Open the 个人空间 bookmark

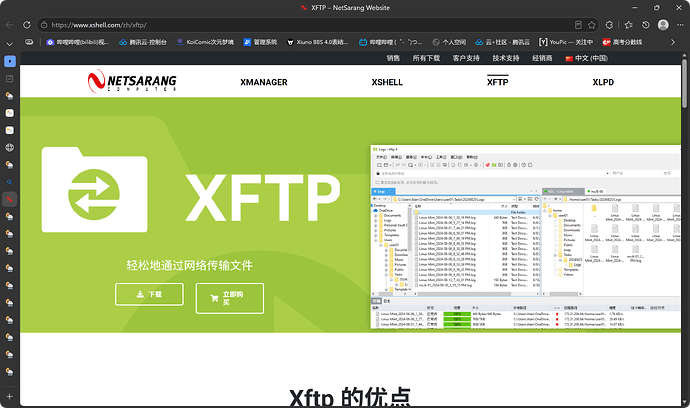point(449,42)
